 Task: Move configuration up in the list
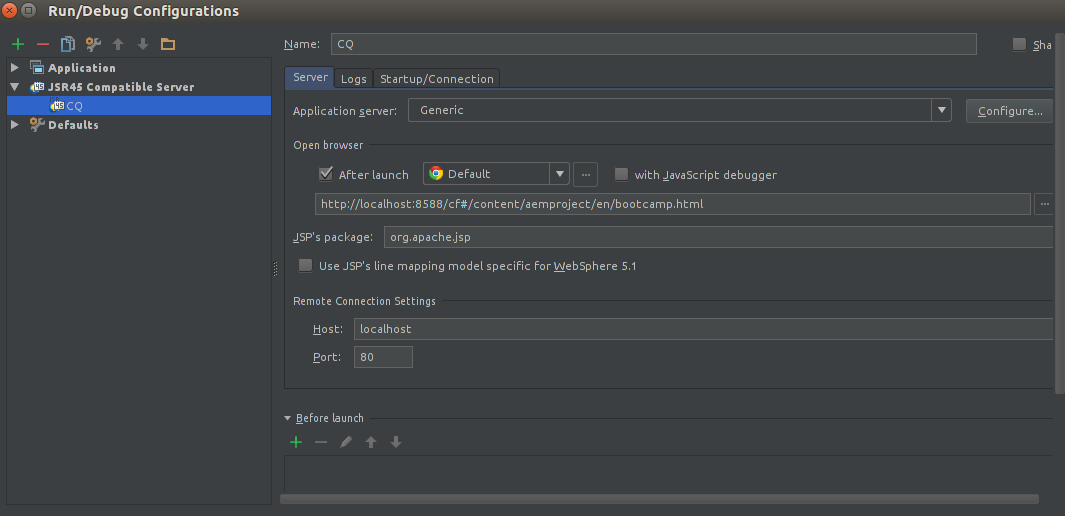point(118,44)
